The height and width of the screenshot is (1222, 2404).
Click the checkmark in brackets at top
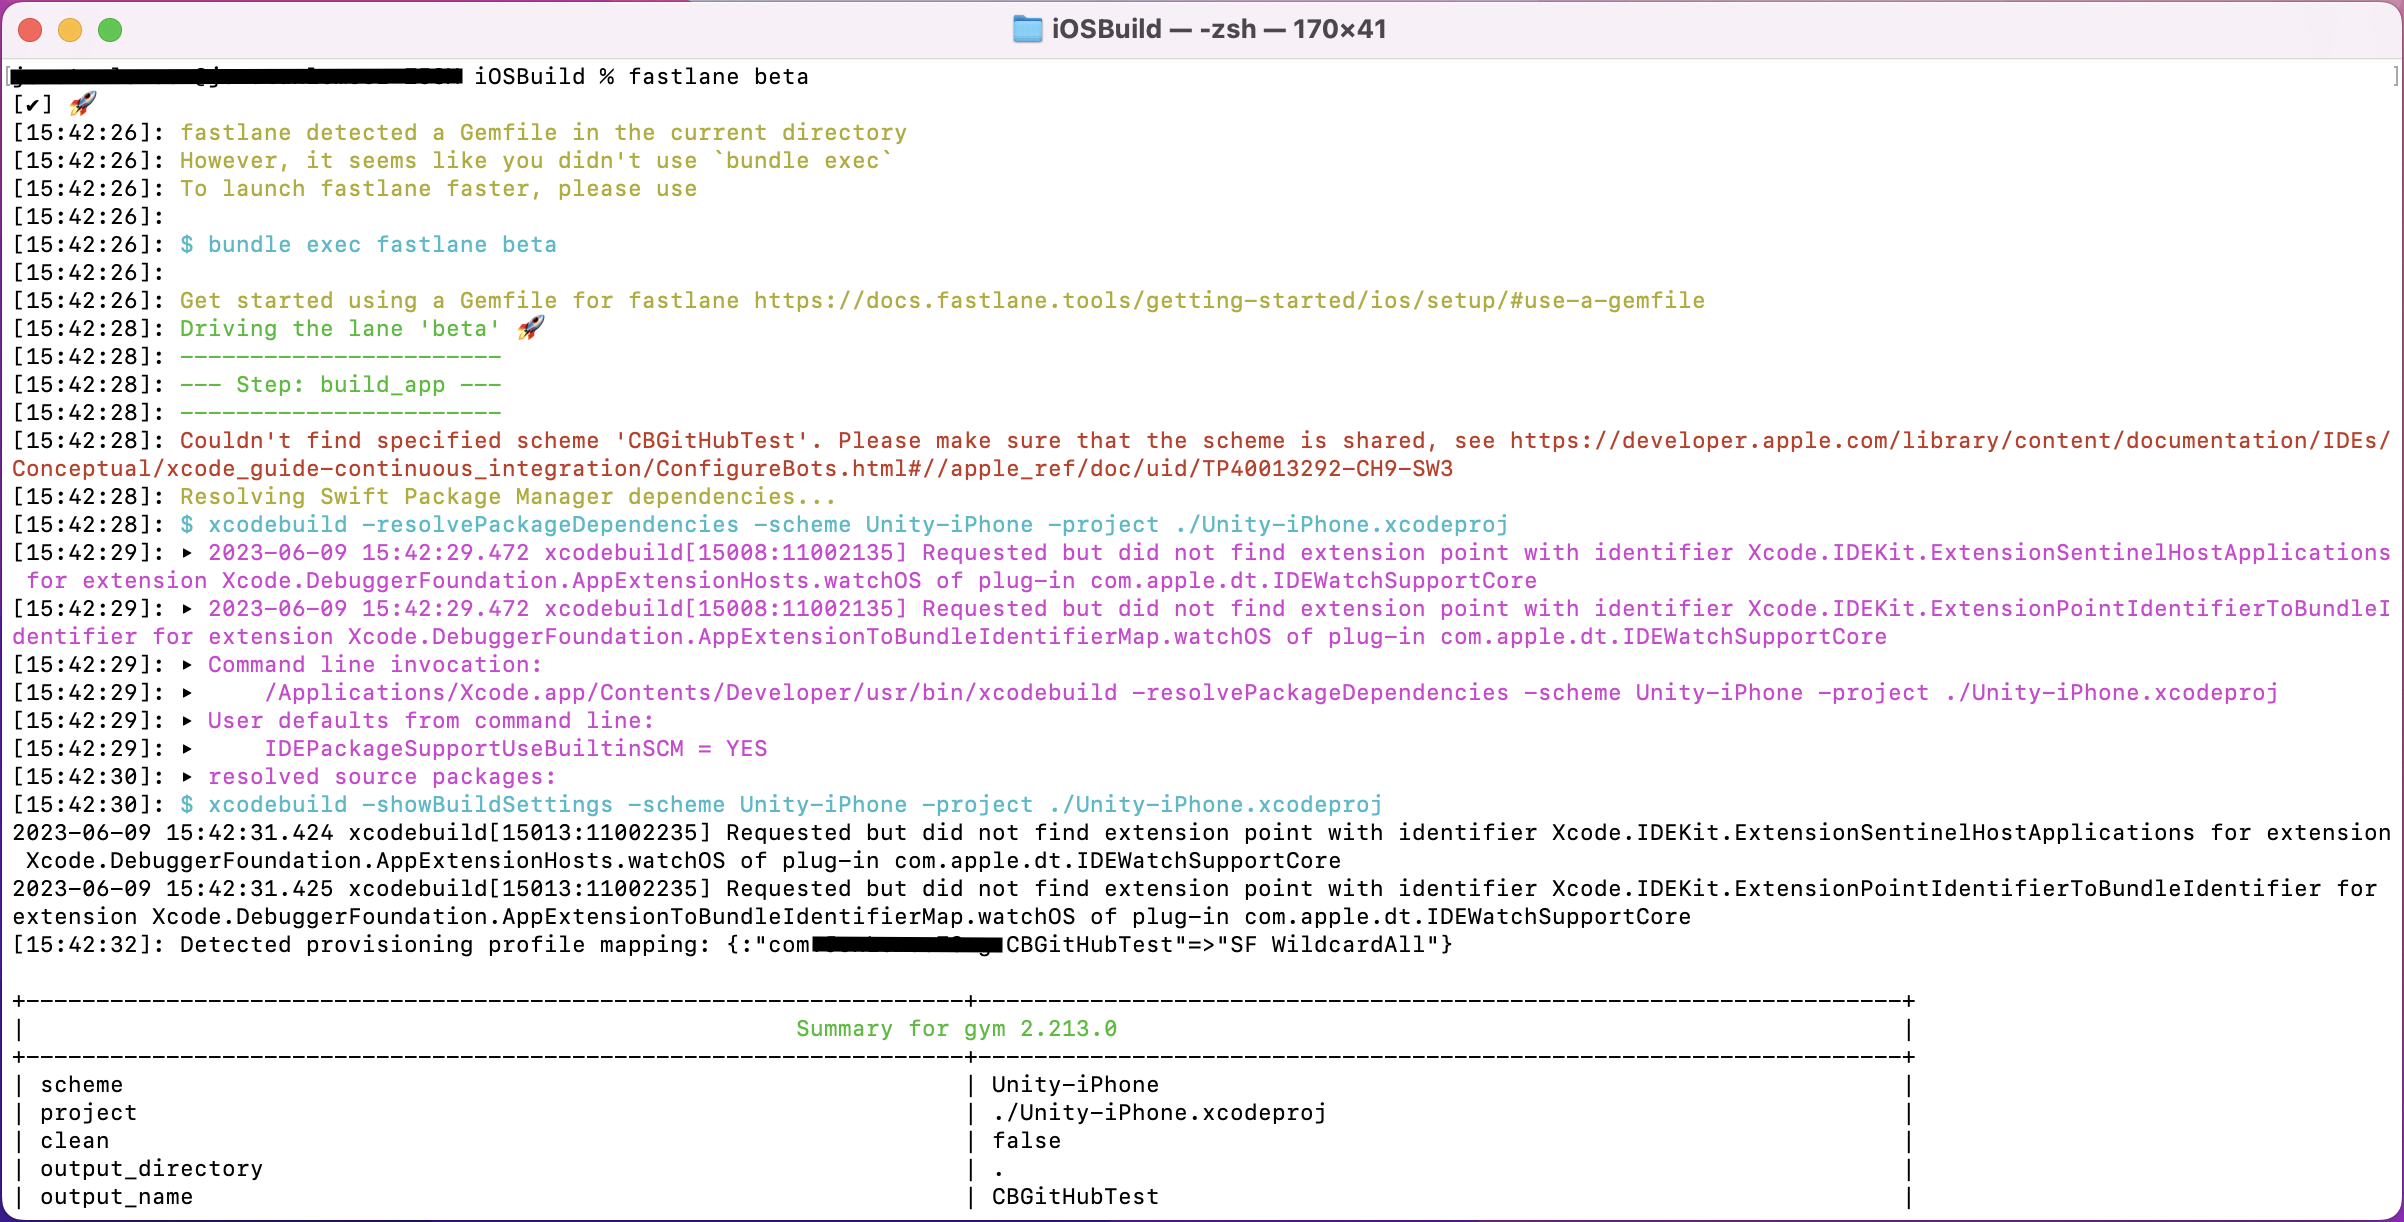pyautogui.click(x=32, y=105)
